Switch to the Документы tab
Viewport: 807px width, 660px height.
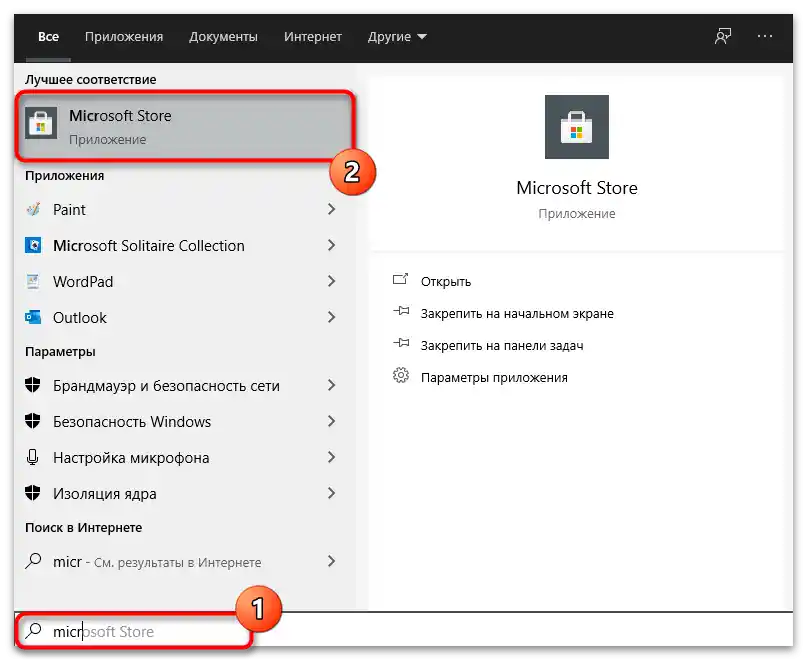(223, 37)
